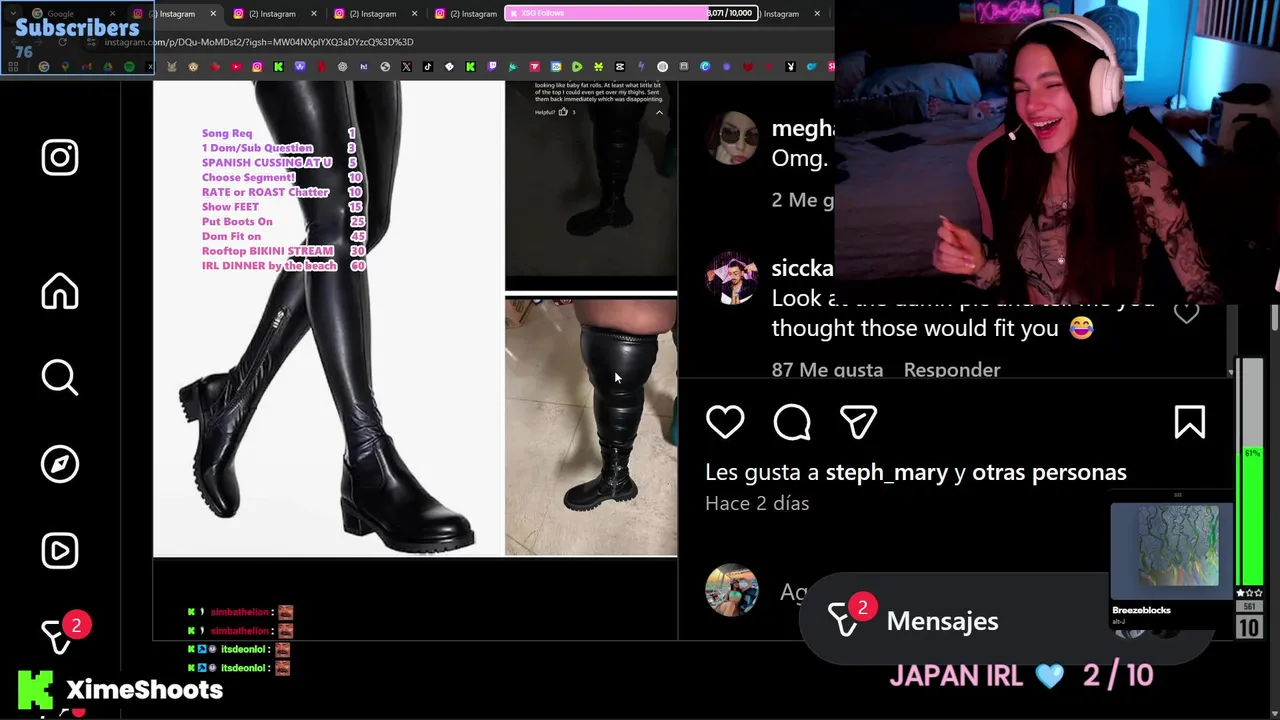The image size is (1280, 720).
Task: Open the Google Maps bookmark icon
Action: [65, 67]
